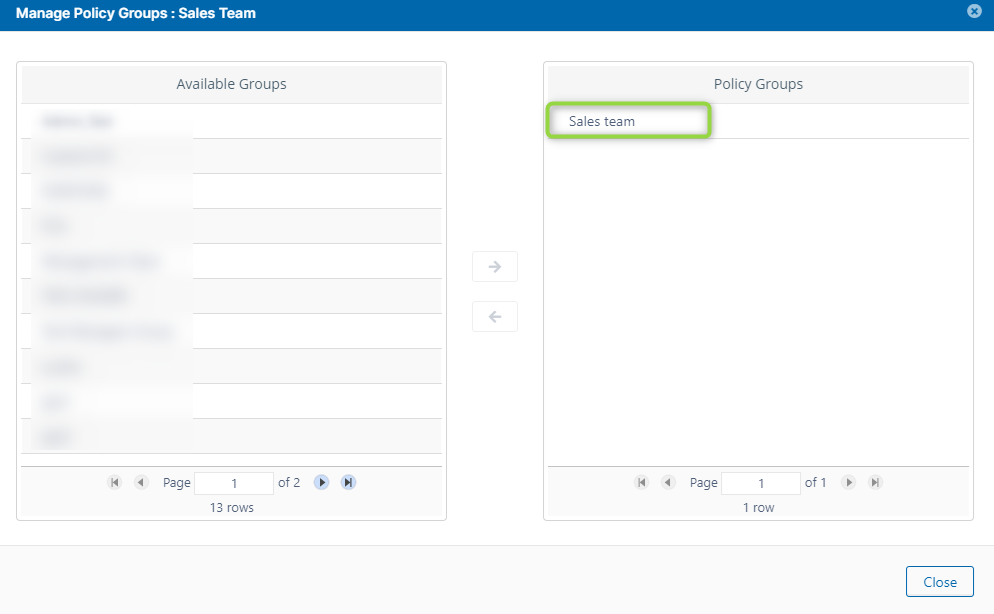Click the Available Groups page number field
The image size is (994, 614).
[234, 483]
